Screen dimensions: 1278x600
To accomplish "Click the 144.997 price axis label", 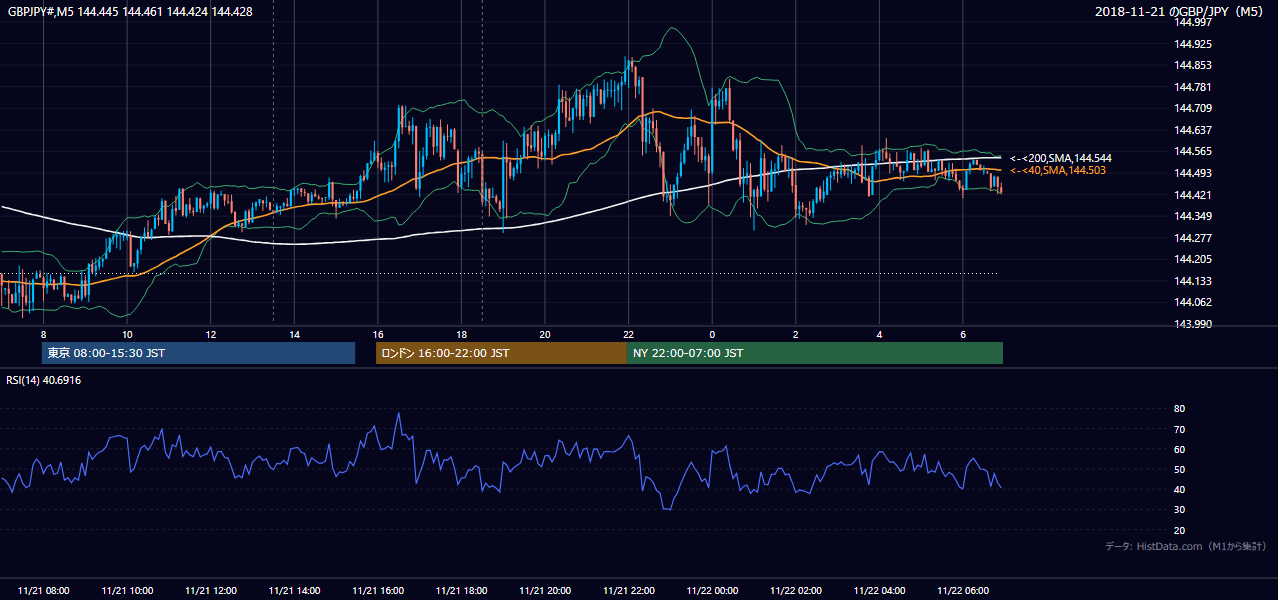I will [x=1193, y=23].
